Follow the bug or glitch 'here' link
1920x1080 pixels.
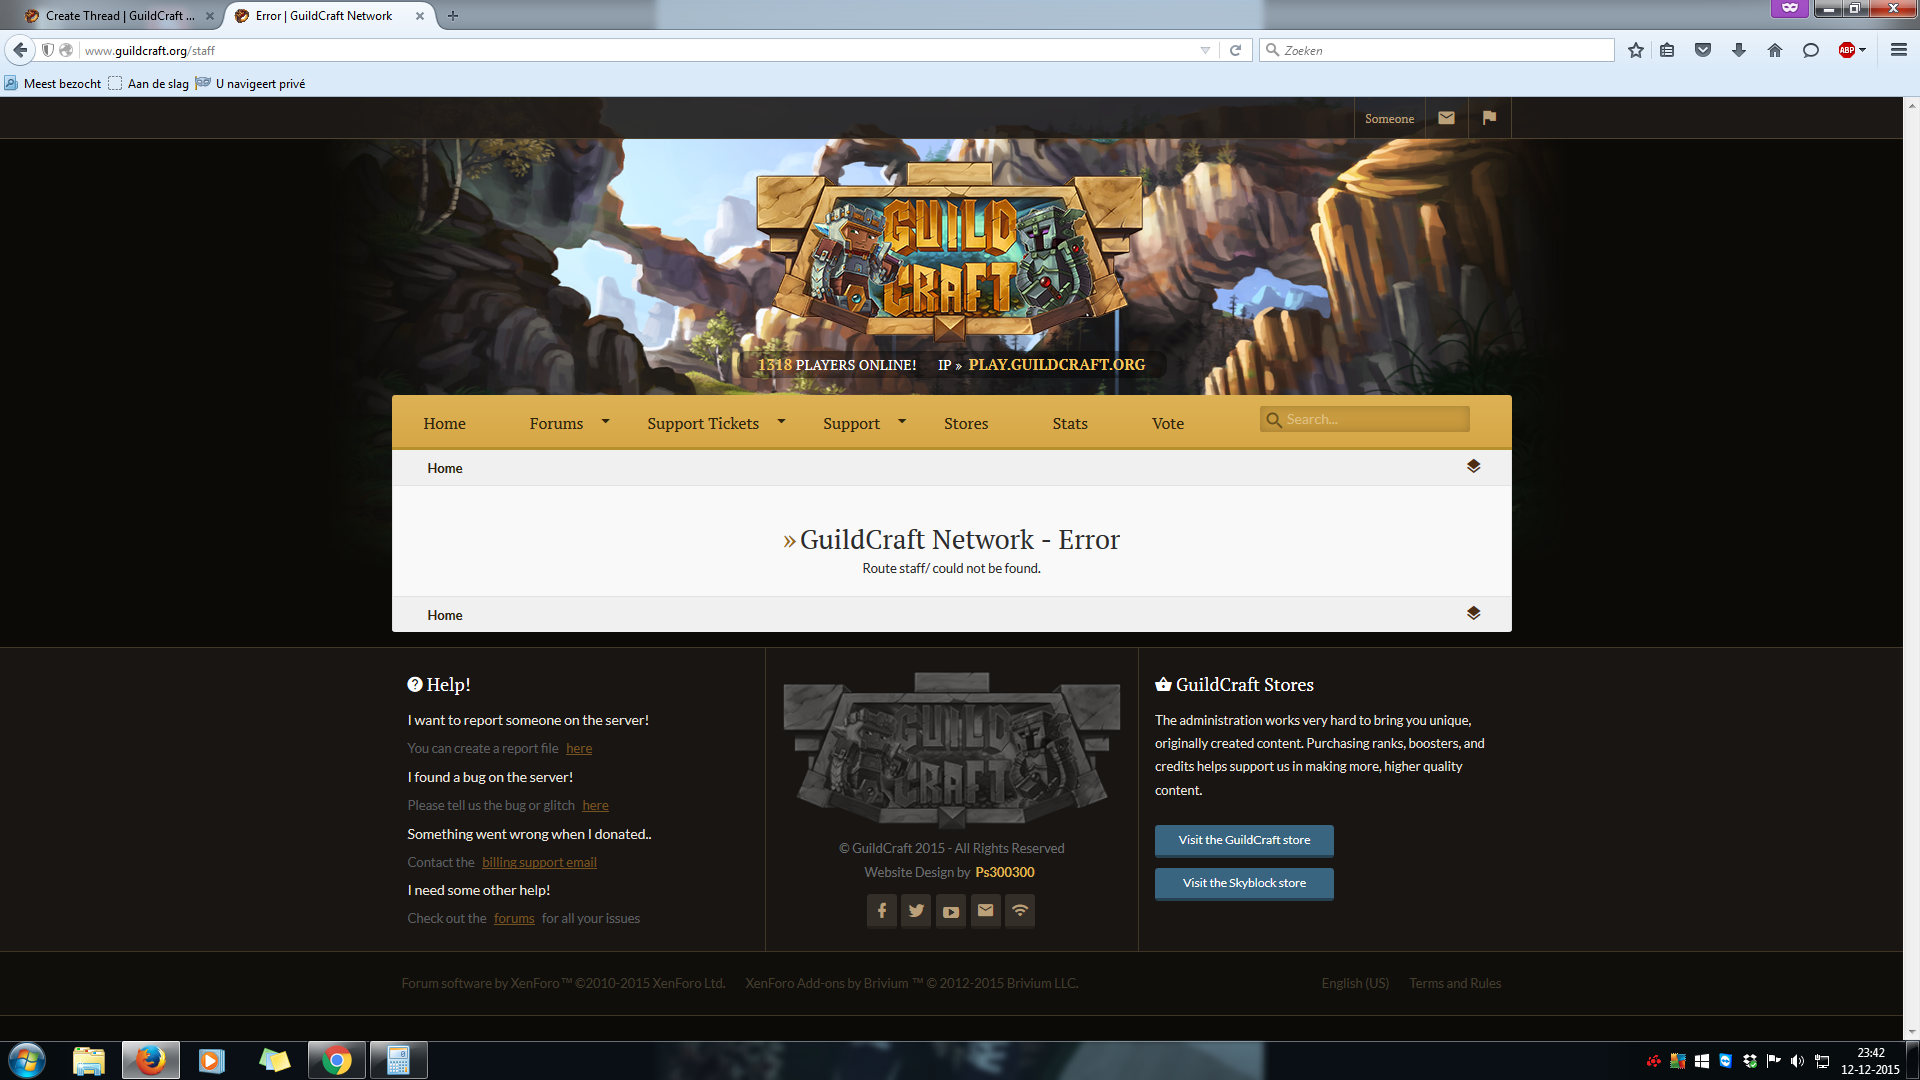coord(595,805)
